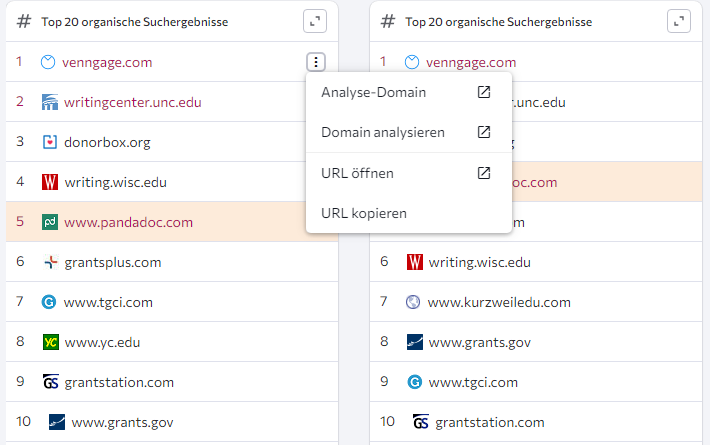Expand the left Top 20 results panel

point(315,21)
